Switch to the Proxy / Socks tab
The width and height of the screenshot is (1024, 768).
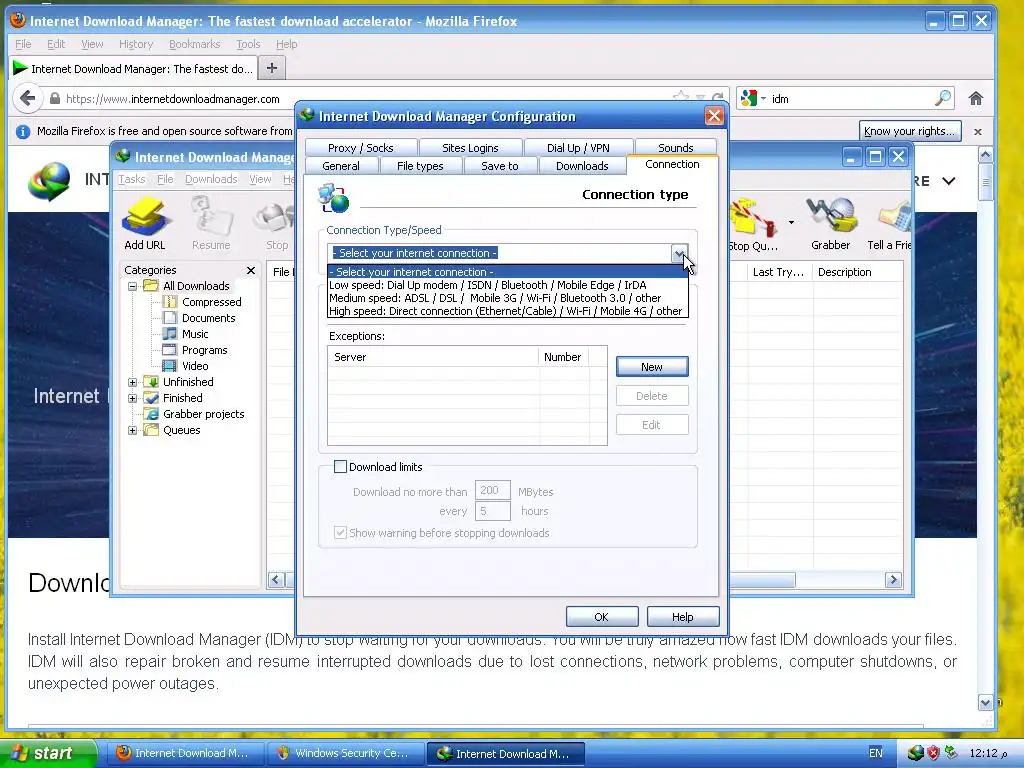360,148
